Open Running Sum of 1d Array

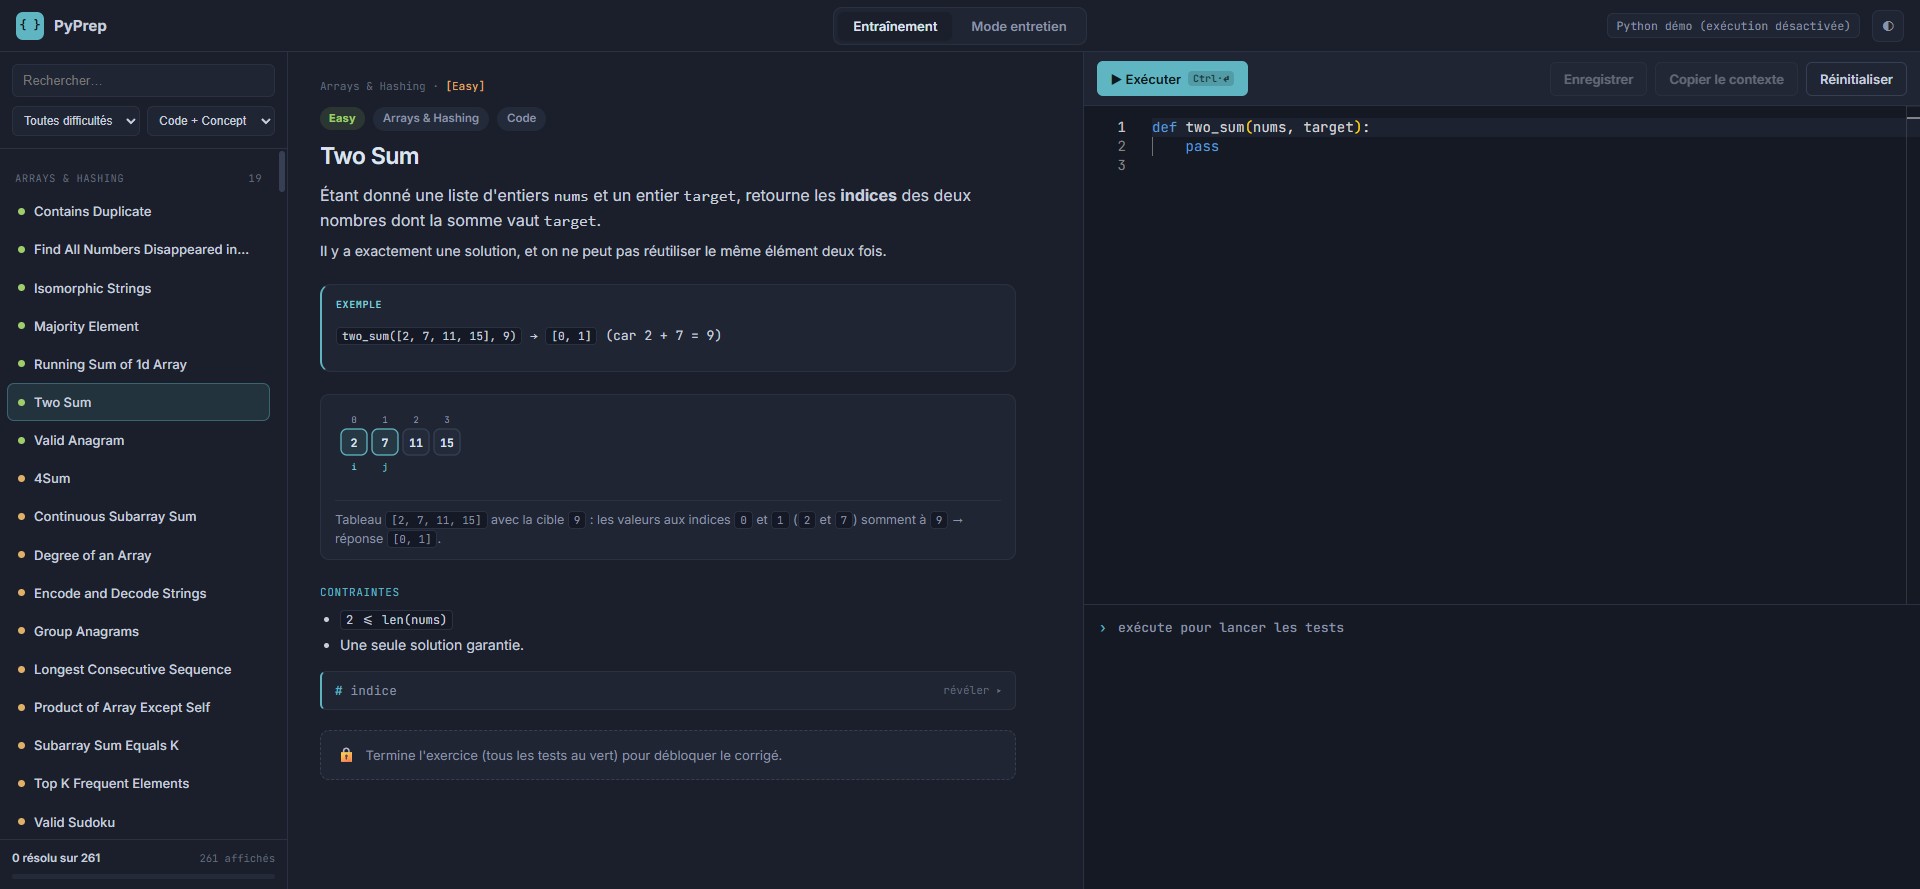(139, 364)
